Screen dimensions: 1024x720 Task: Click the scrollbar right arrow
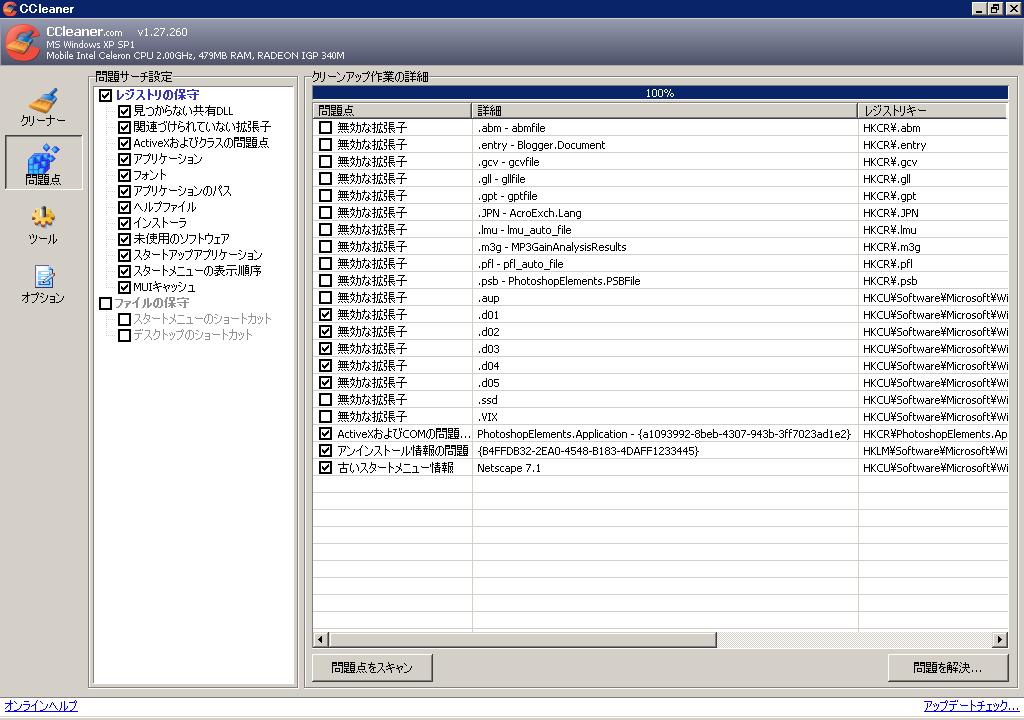(x=1000, y=639)
